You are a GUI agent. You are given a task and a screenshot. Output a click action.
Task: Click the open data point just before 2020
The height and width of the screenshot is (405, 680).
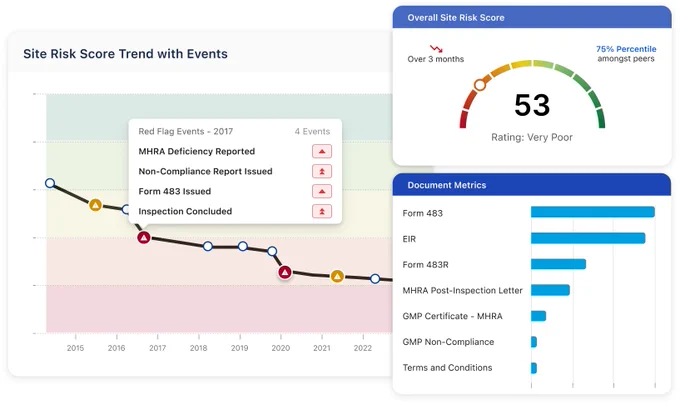pyautogui.click(x=272, y=251)
